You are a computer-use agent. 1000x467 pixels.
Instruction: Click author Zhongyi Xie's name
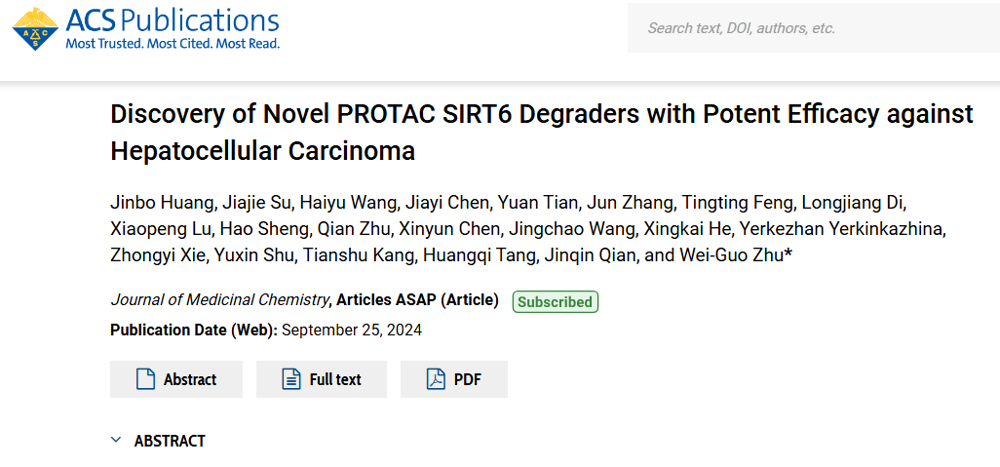coord(158,256)
